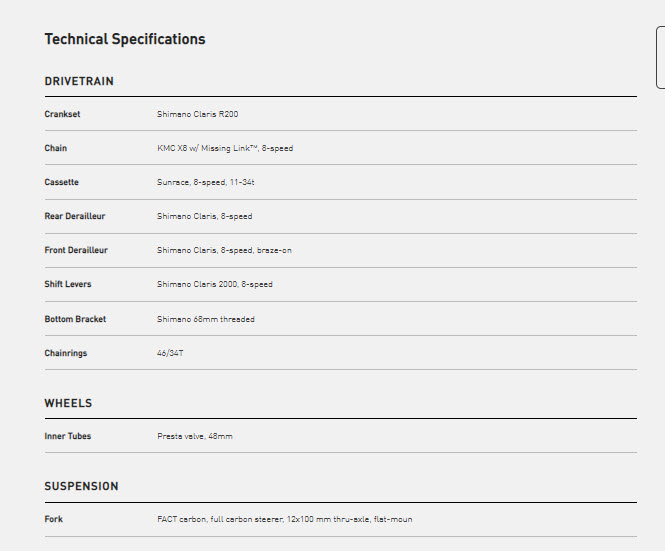This screenshot has height=551, width=665.
Task: Click the Crankset row label
Action: [x=62, y=114]
